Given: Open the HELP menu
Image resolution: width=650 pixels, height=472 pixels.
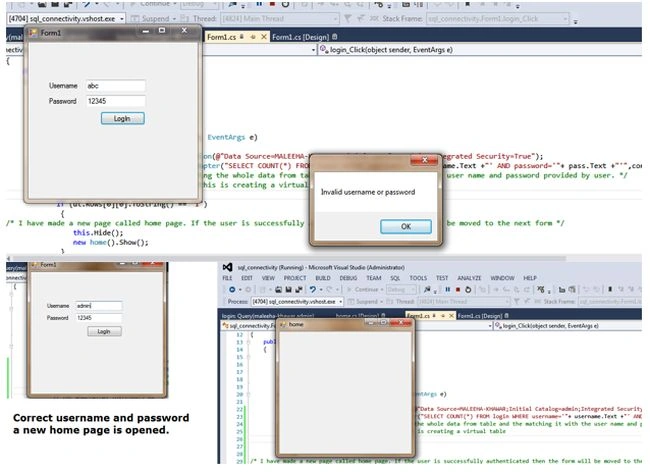Looking at the screenshot, I should click(530, 278).
